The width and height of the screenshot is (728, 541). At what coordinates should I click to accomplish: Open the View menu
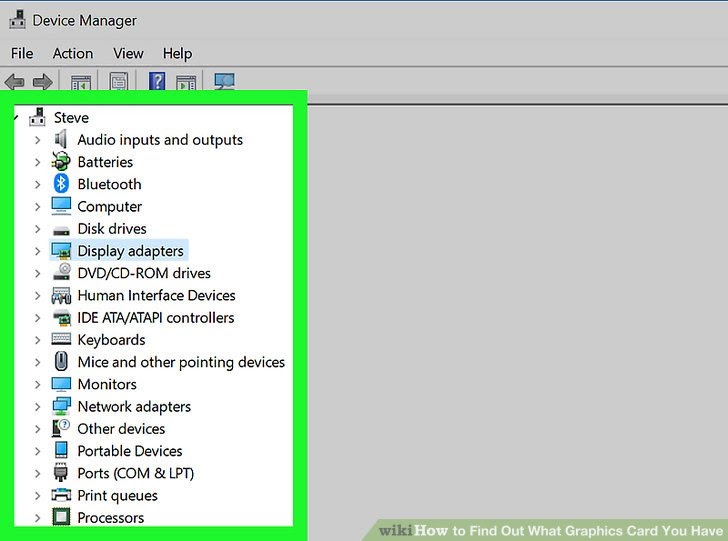[x=128, y=53]
